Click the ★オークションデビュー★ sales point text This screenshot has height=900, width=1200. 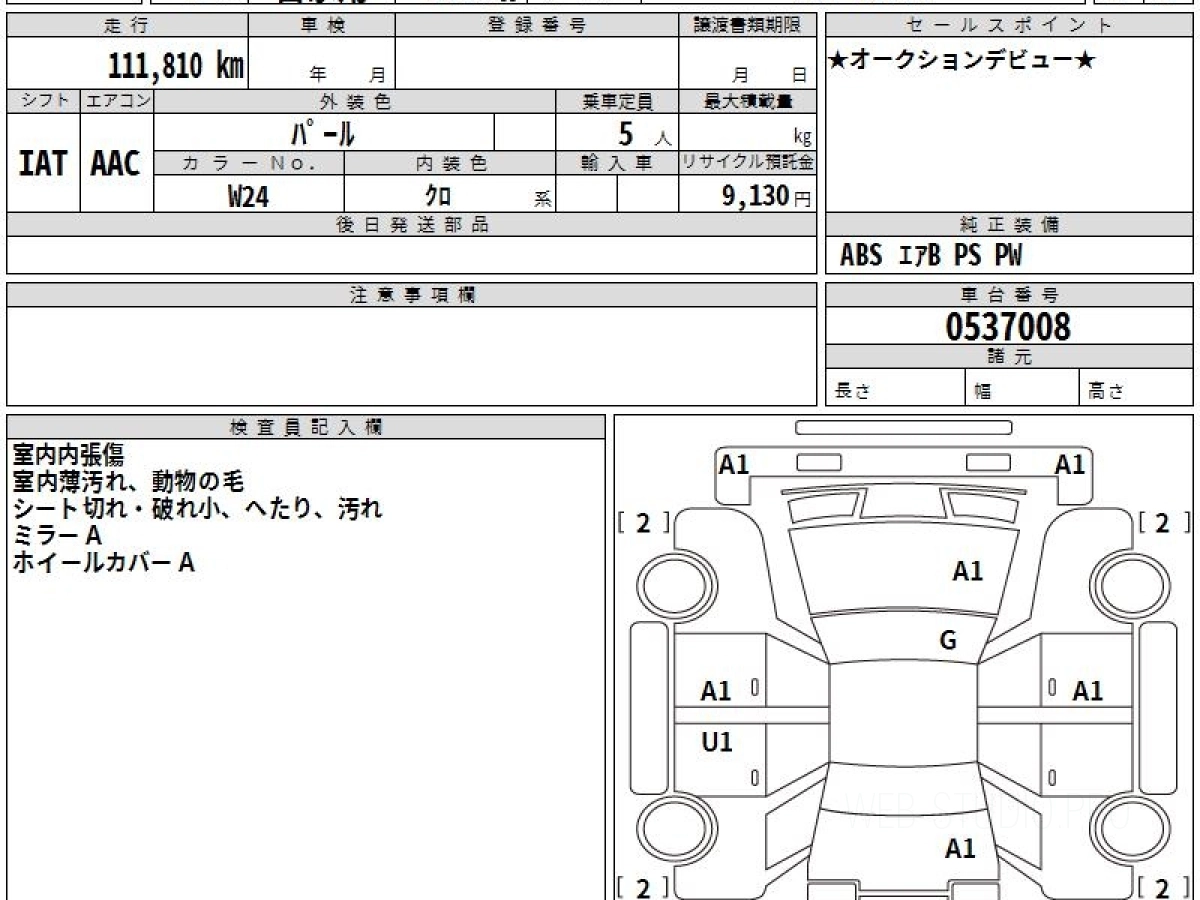(962, 61)
